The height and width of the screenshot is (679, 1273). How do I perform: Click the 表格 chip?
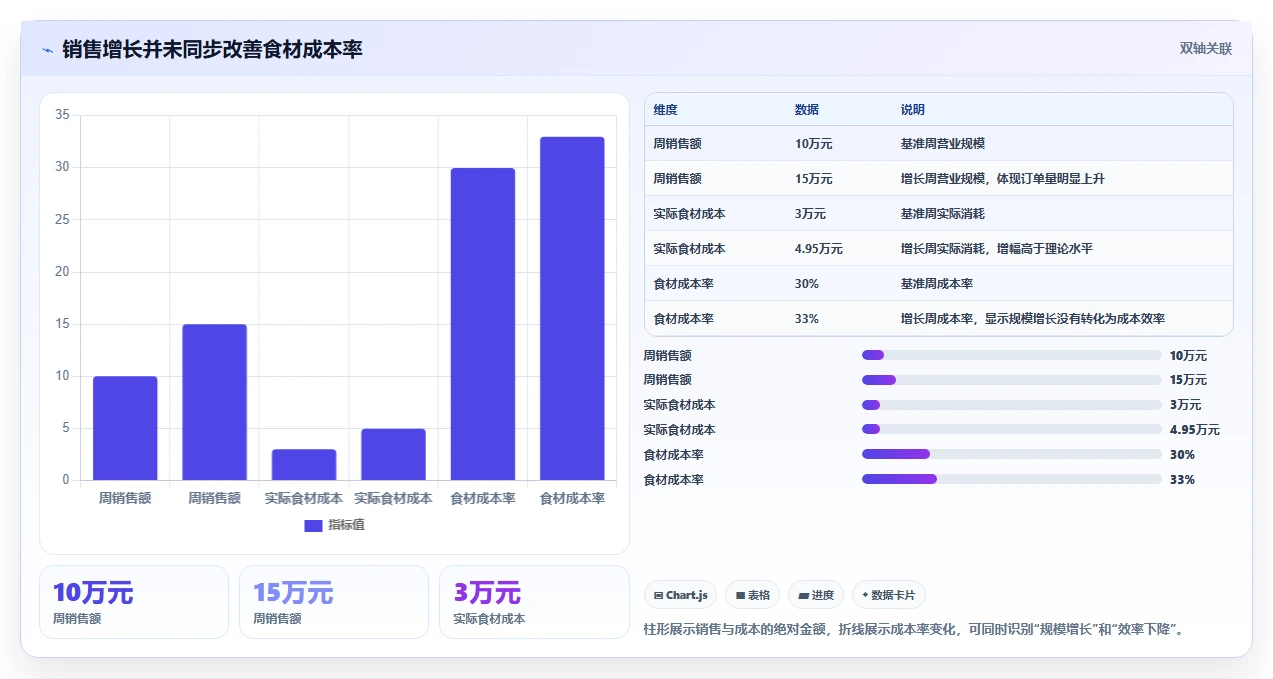(x=753, y=595)
